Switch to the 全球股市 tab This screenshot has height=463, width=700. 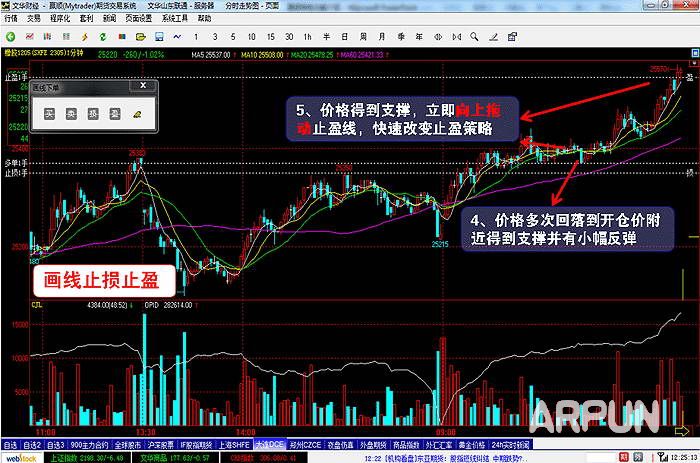point(128,445)
